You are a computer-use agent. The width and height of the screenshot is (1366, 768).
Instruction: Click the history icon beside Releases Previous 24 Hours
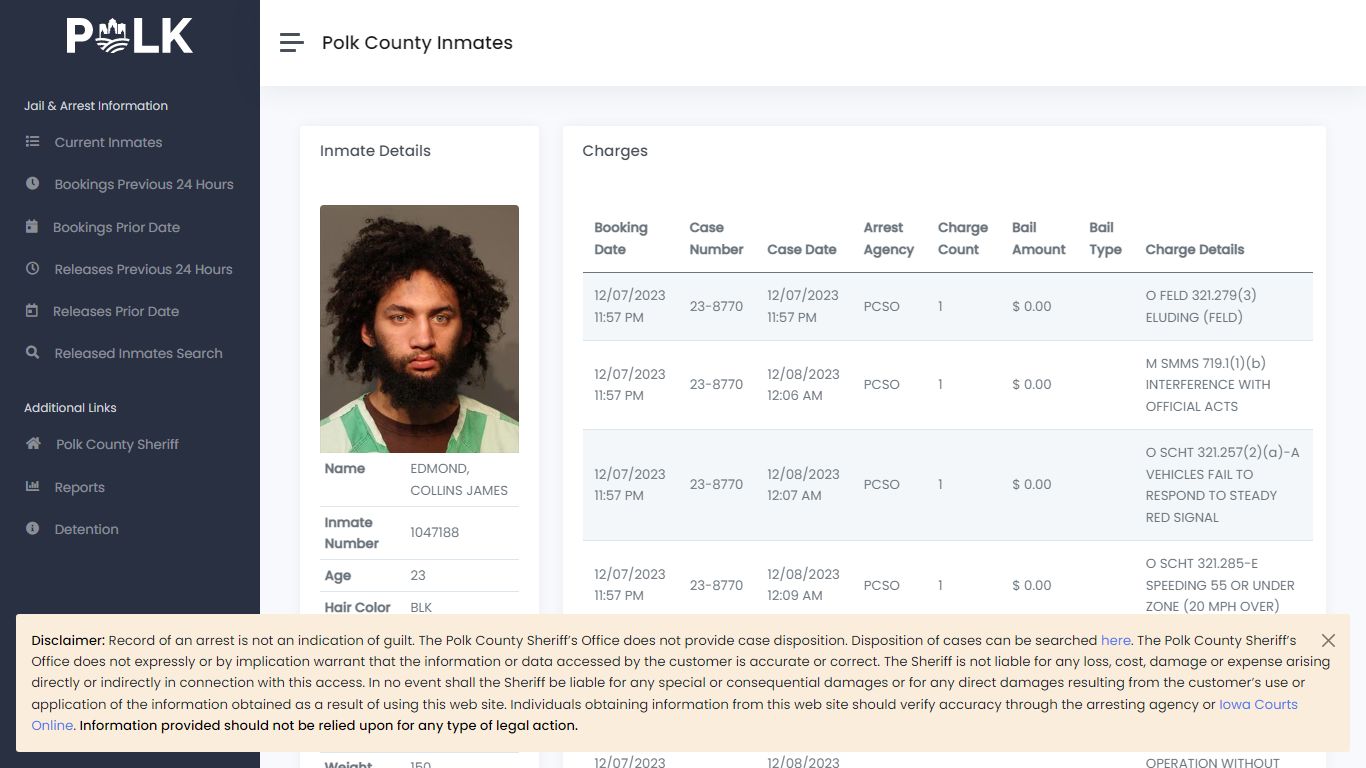pyautogui.click(x=33, y=269)
